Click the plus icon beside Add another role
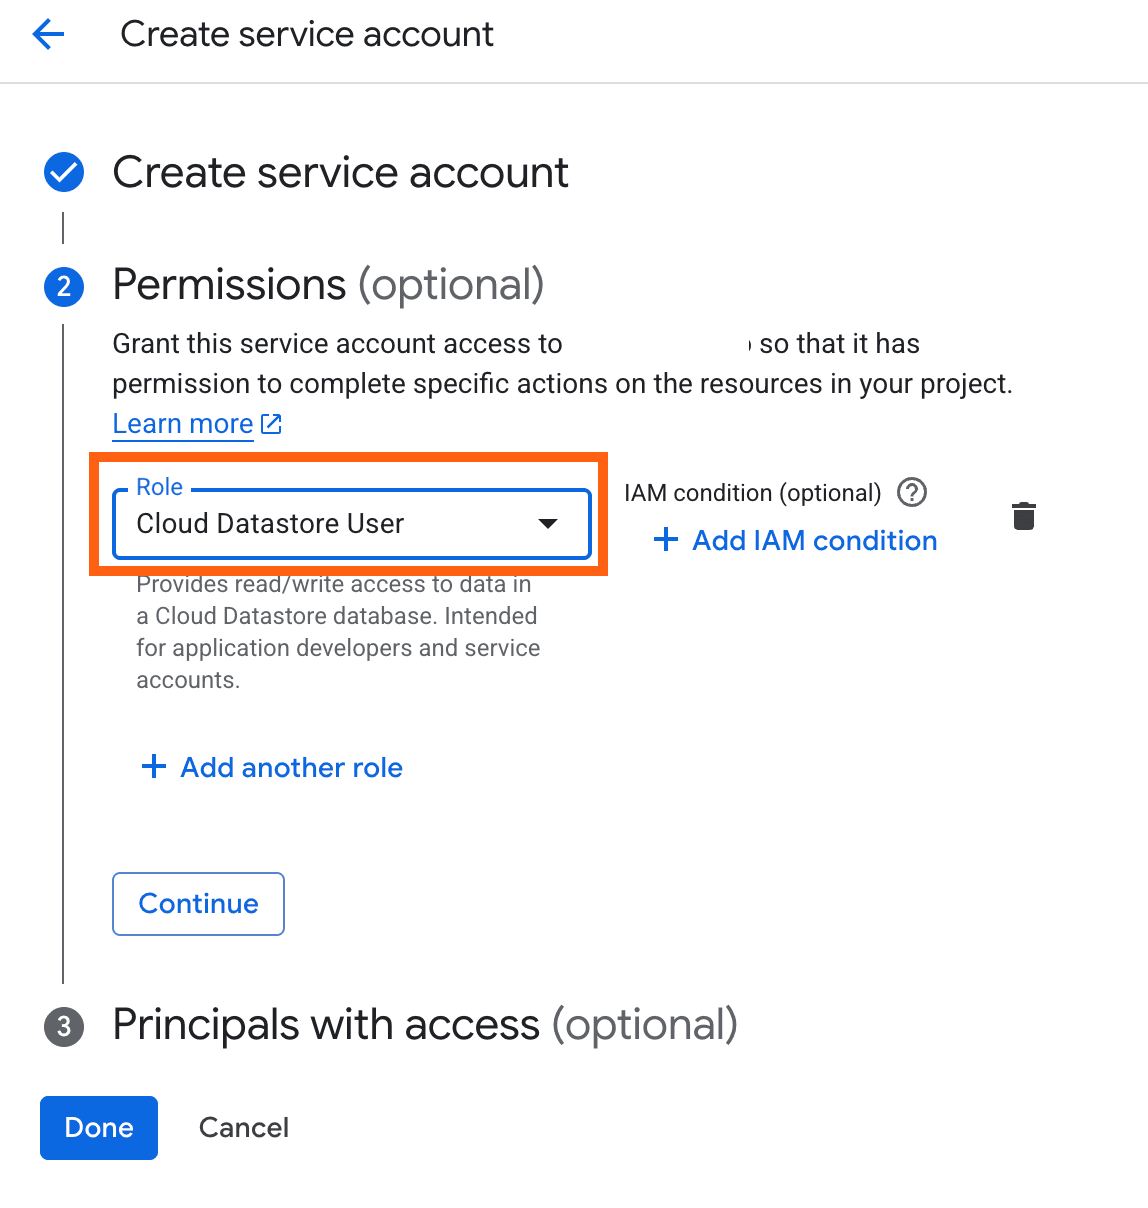1148x1208 pixels. coord(153,767)
